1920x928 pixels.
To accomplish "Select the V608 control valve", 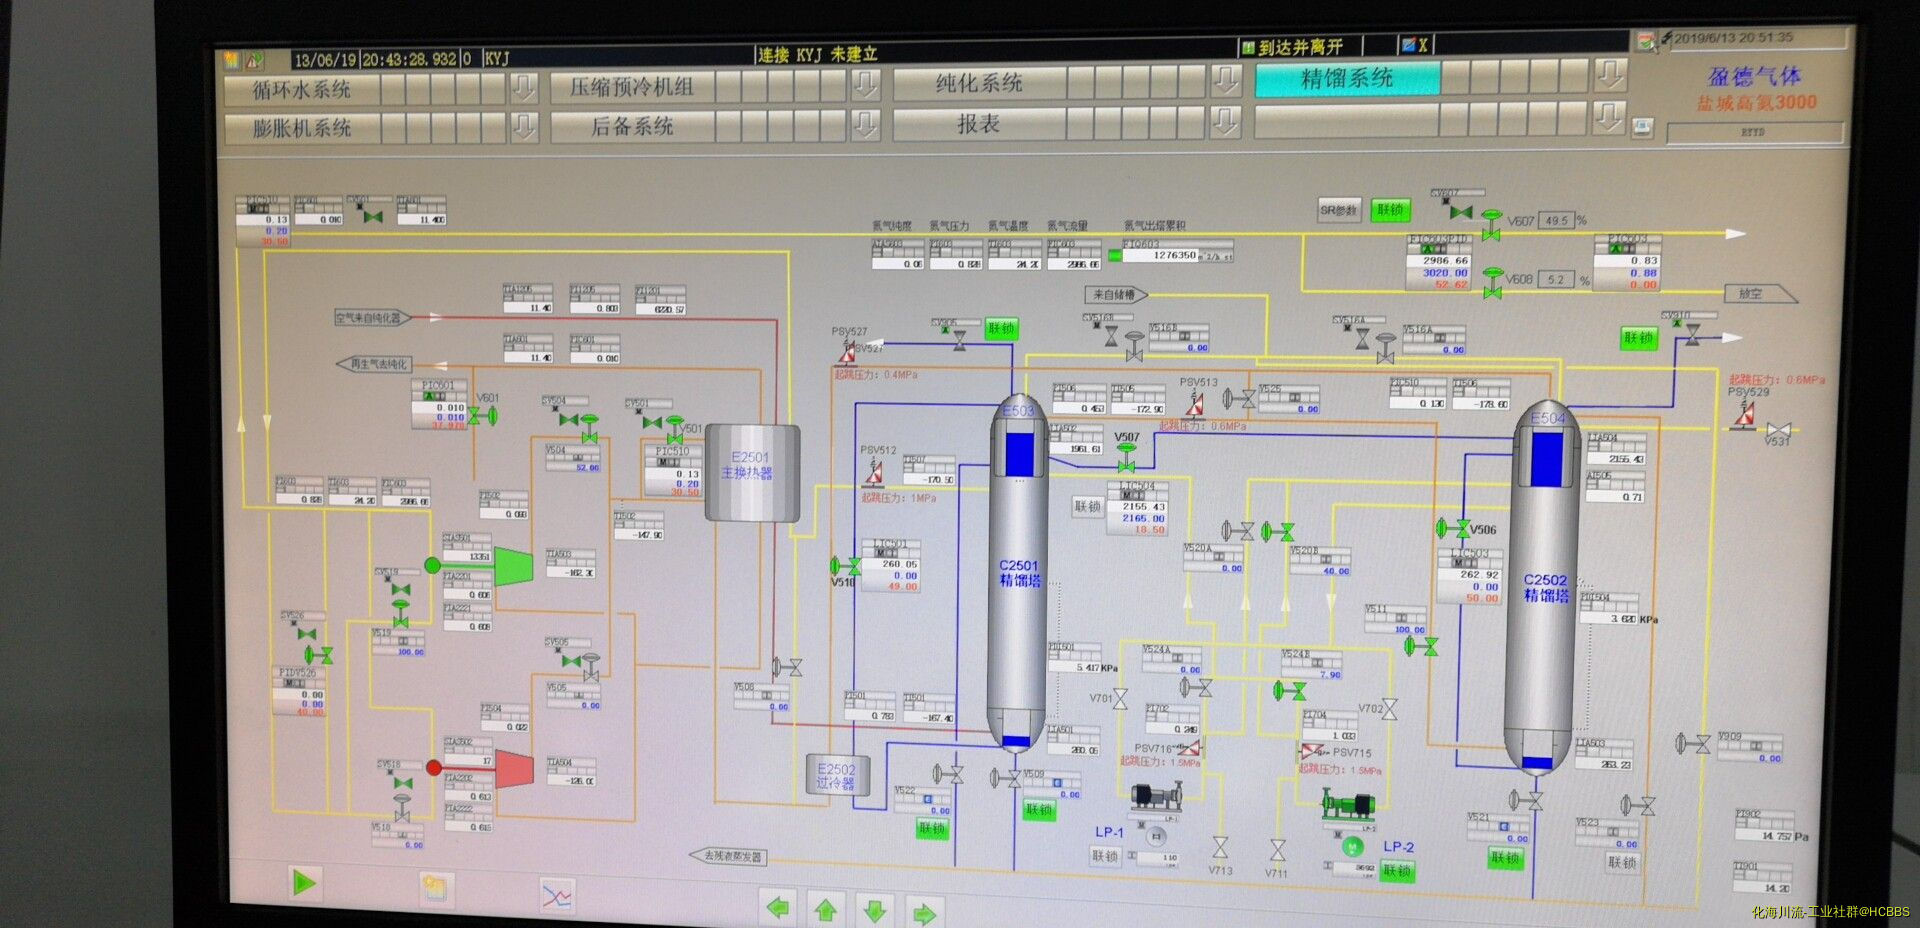I will tap(1492, 282).
